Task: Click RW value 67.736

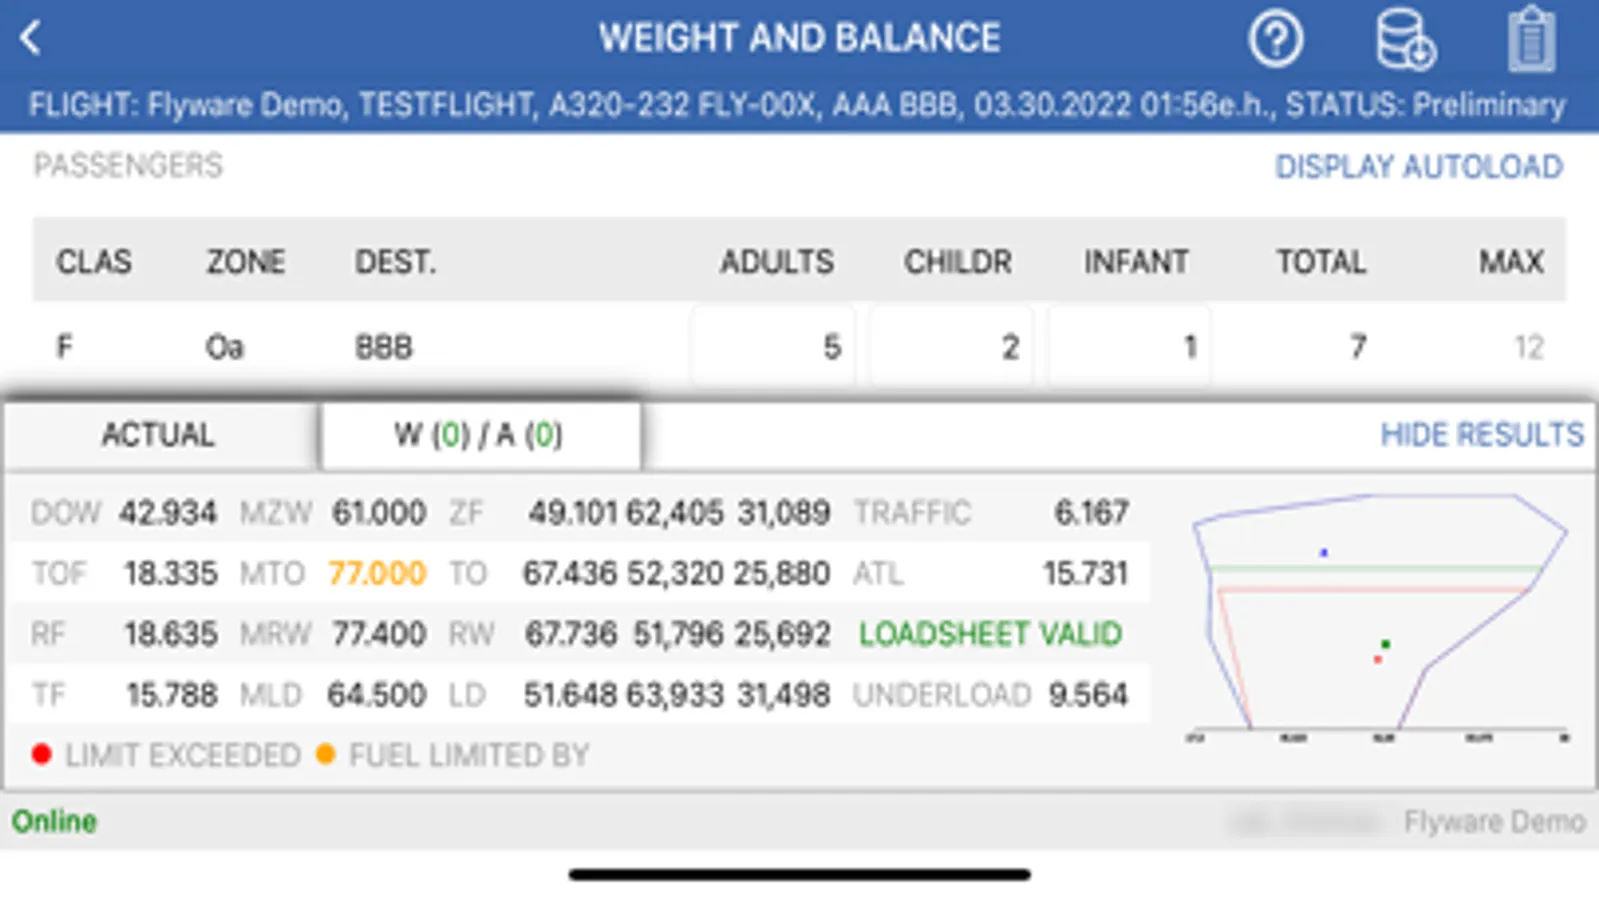Action: click(571, 634)
